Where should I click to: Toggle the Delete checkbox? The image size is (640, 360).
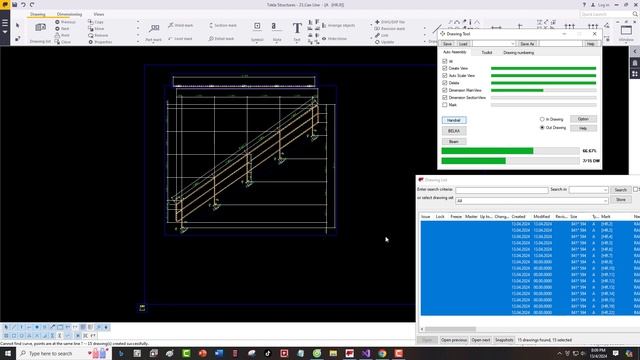pos(444,83)
